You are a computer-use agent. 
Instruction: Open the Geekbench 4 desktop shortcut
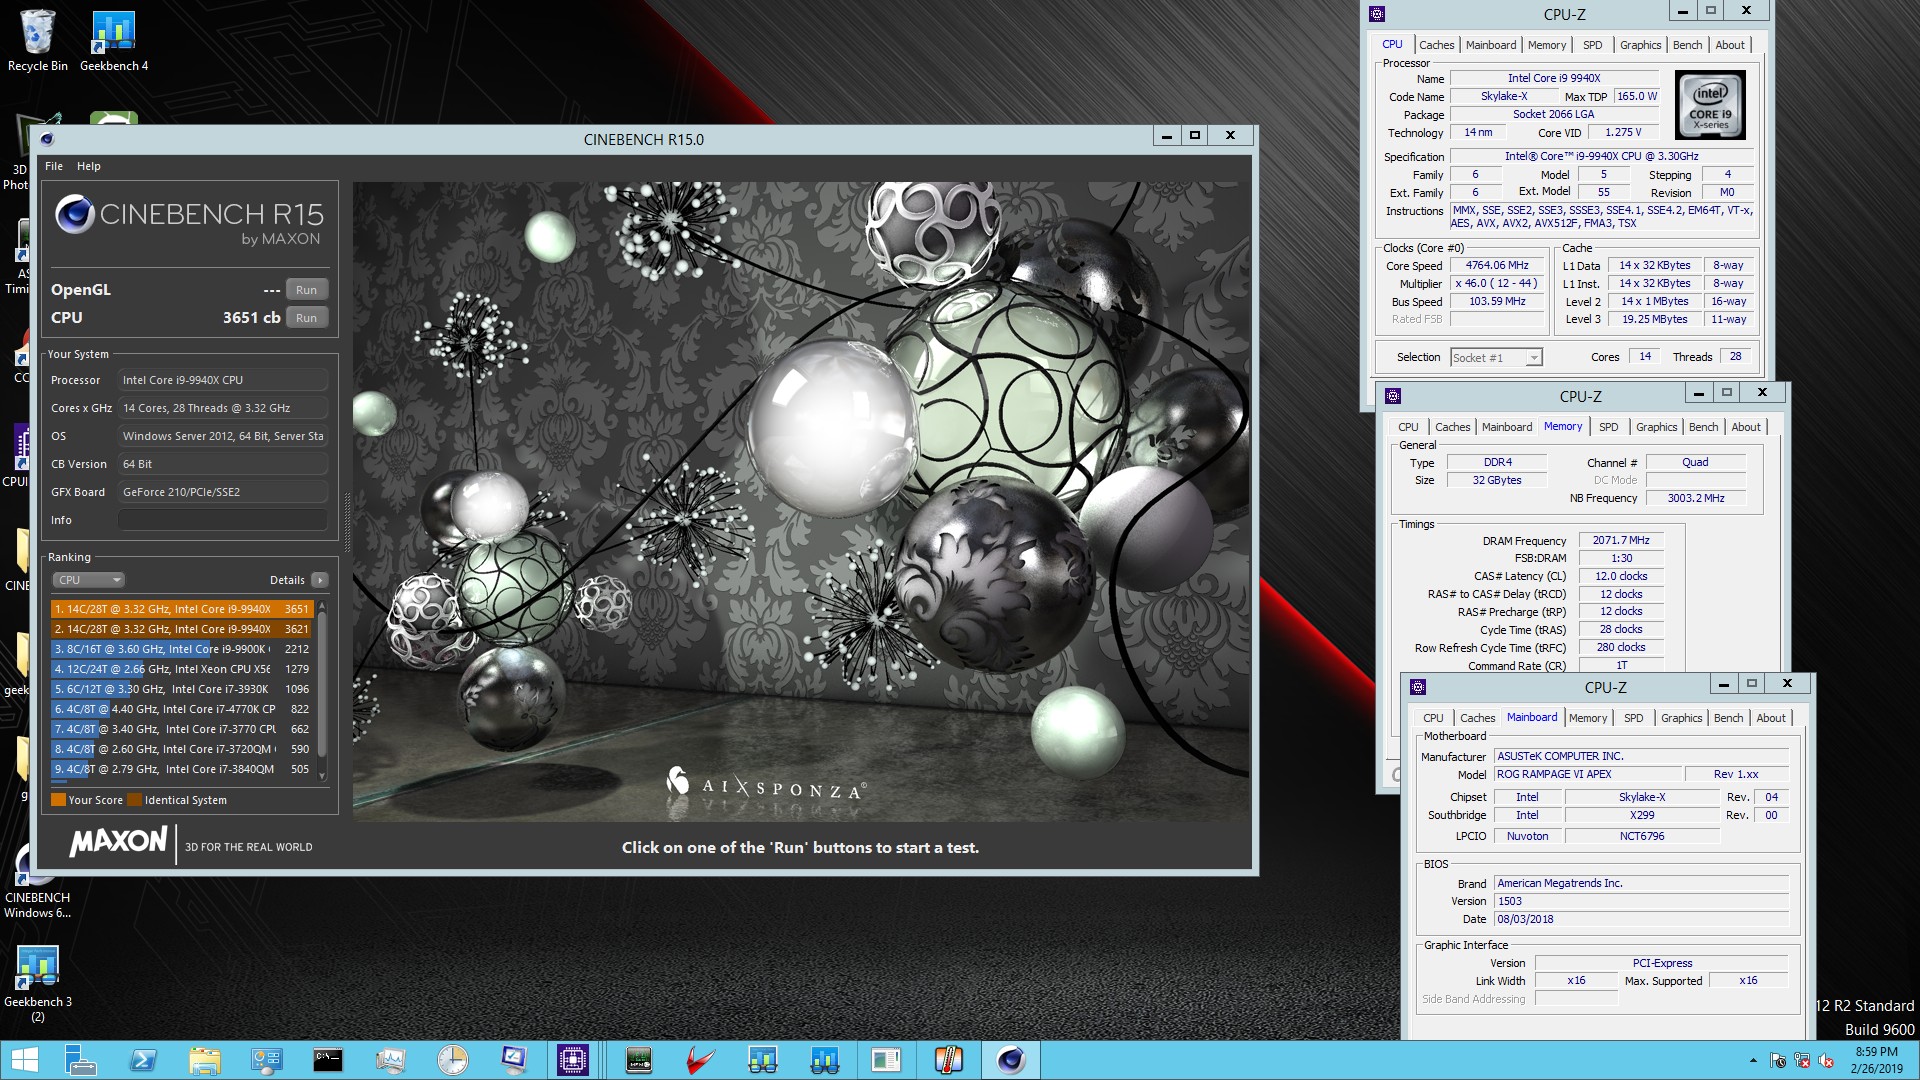(x=113, y=40)
